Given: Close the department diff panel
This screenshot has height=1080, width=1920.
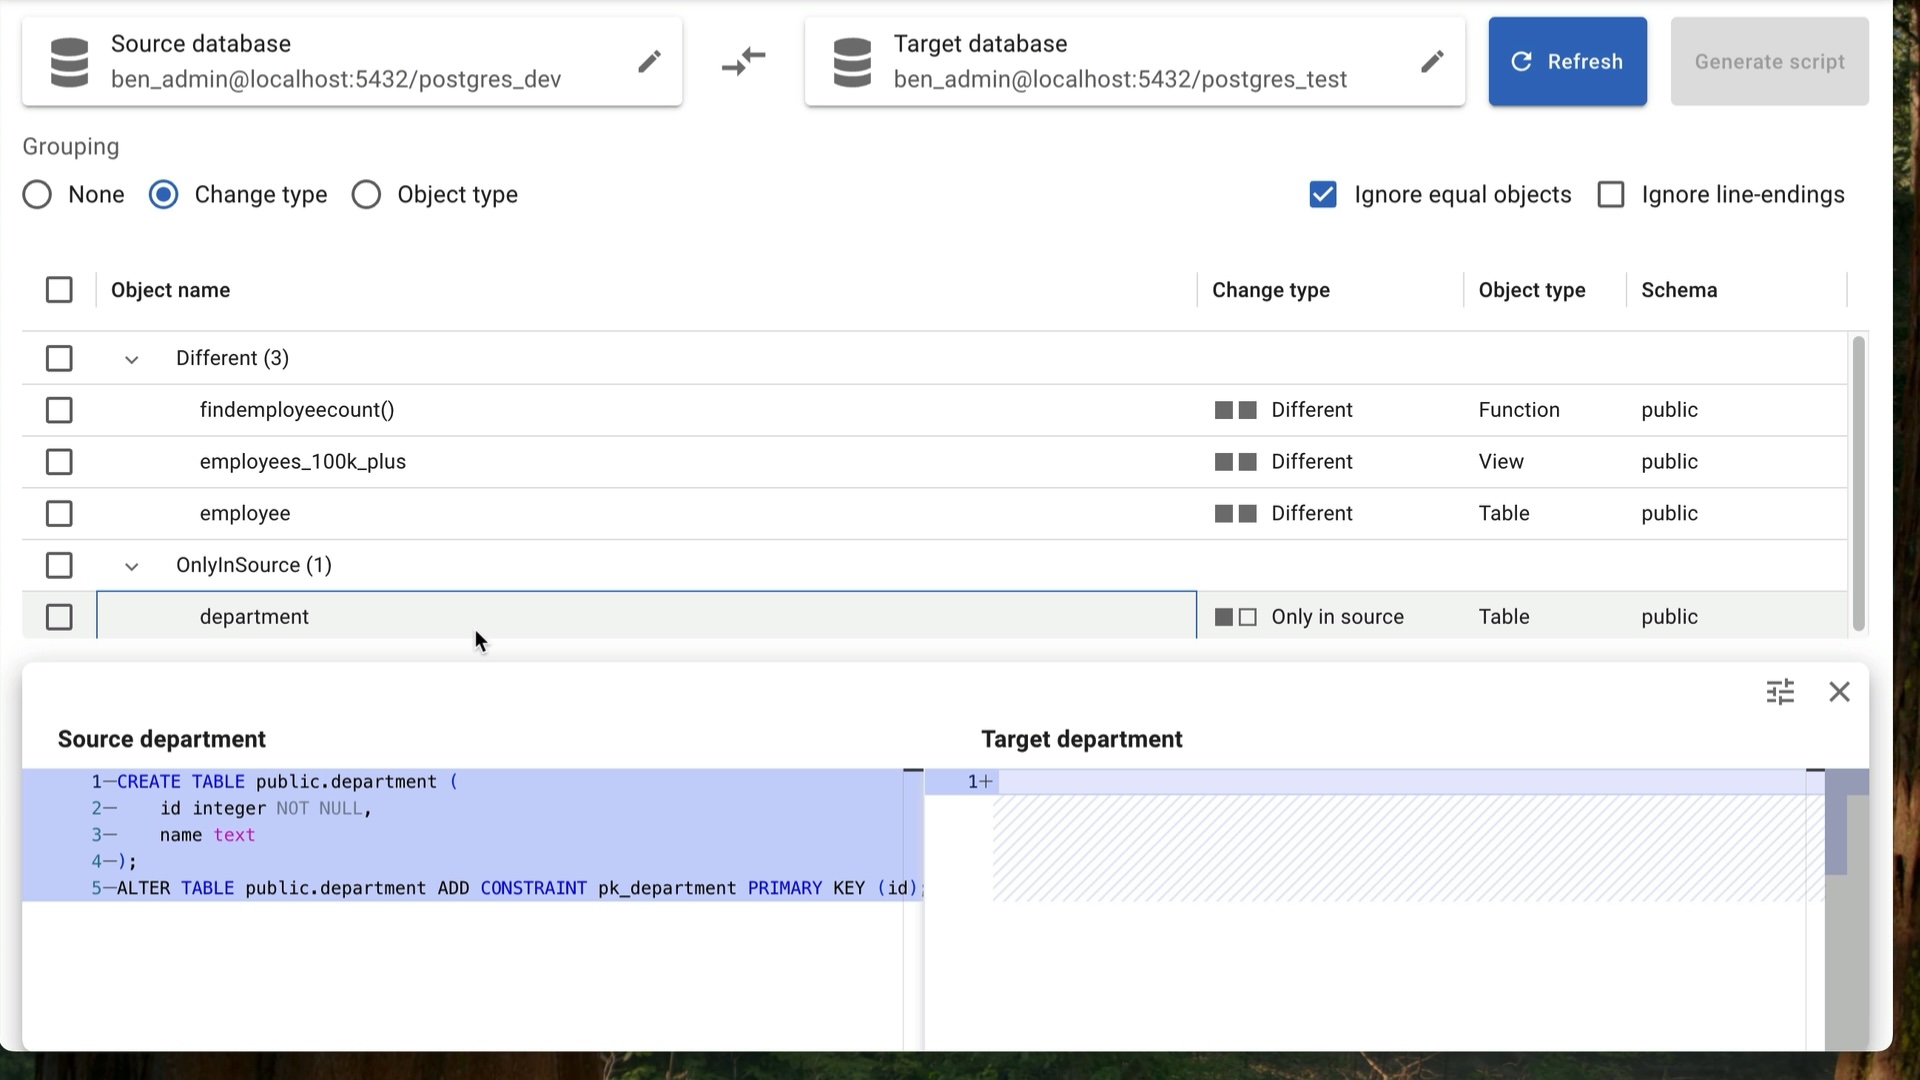Looking at the screenshot, I should click(1839, 692).
